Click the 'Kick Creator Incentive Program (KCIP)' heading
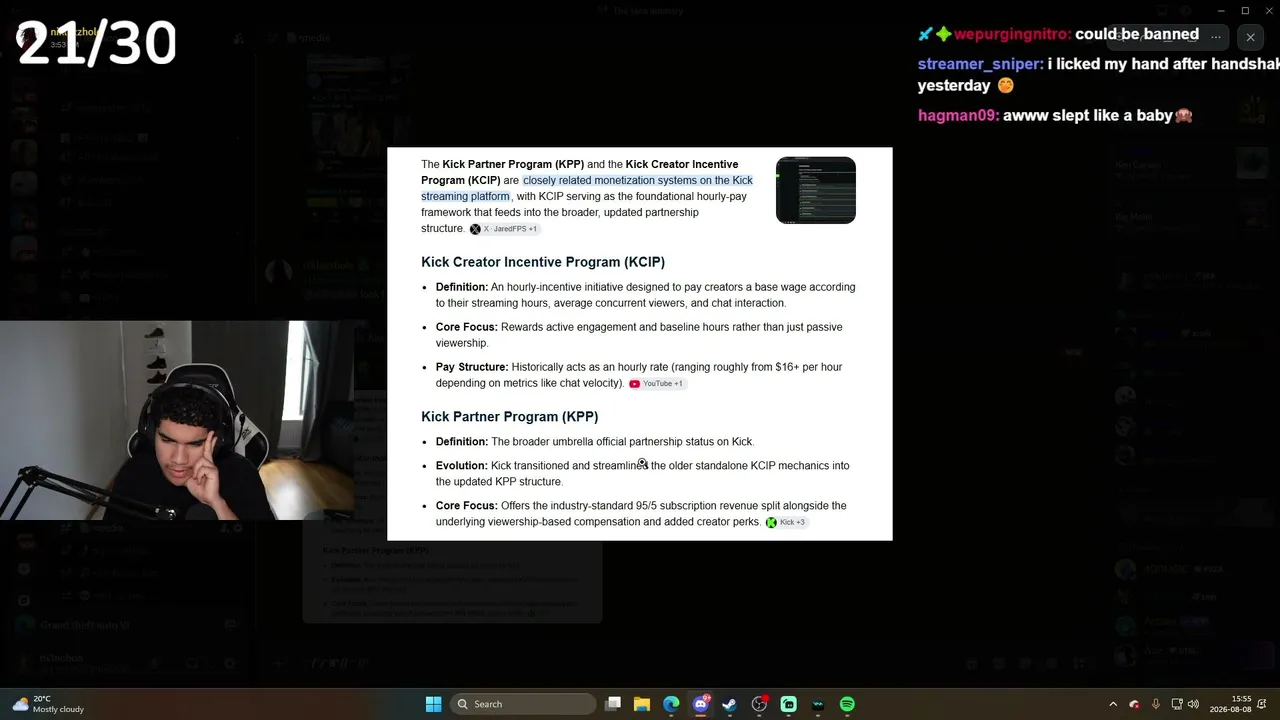The width and height of the screenshot is (1280, 720). click(543, 262)
